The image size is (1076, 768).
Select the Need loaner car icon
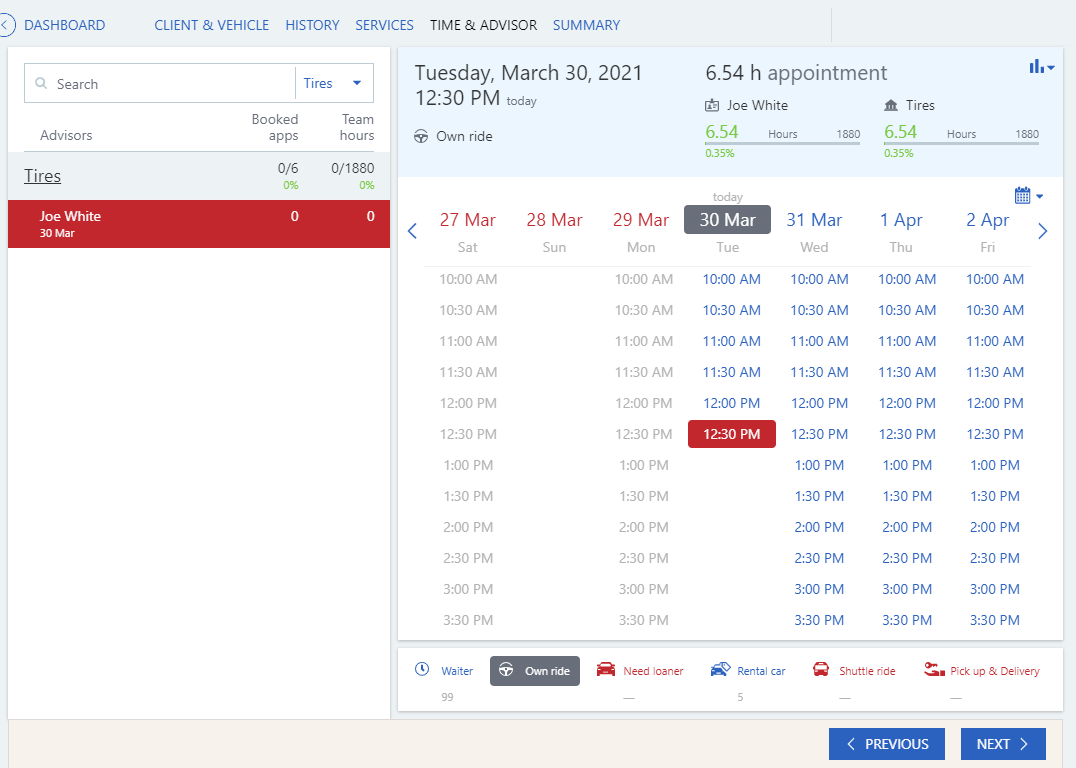(x=606, y=670)
